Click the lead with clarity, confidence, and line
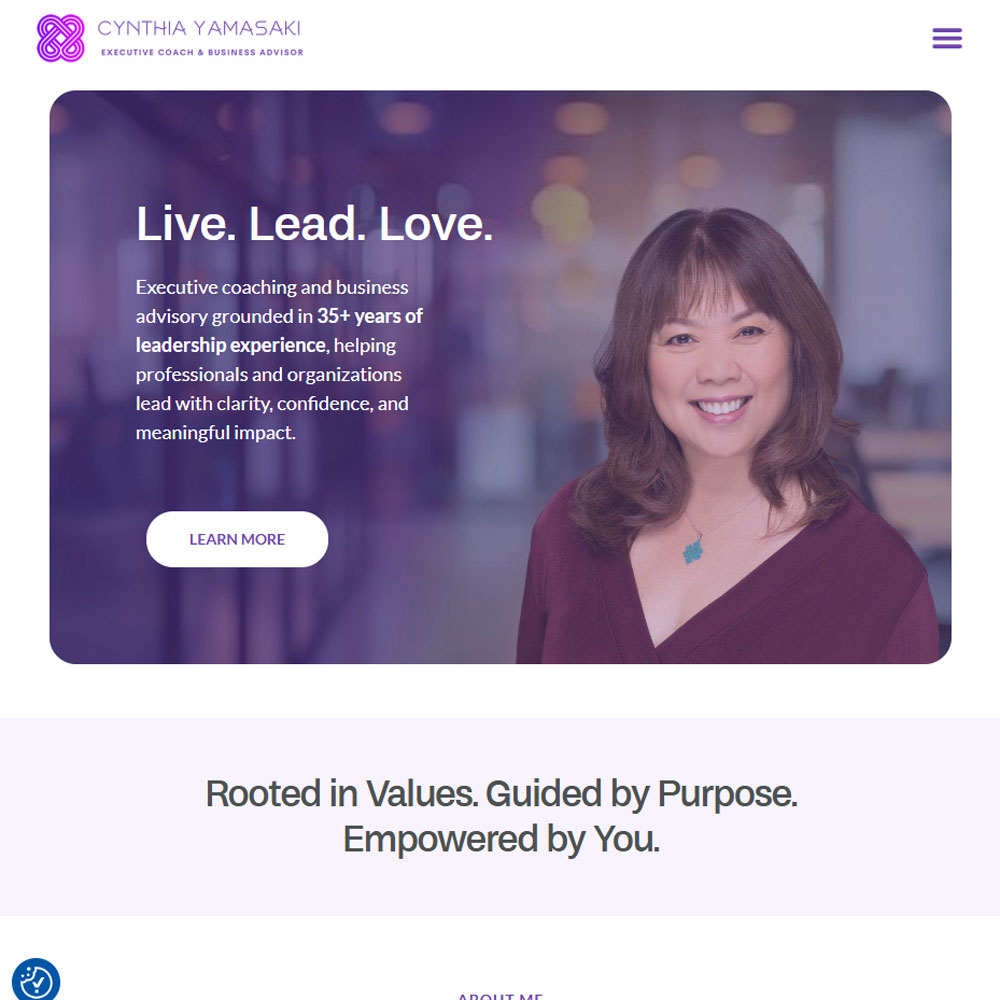The image size is (1000, 1000). [x=272, y=404]
